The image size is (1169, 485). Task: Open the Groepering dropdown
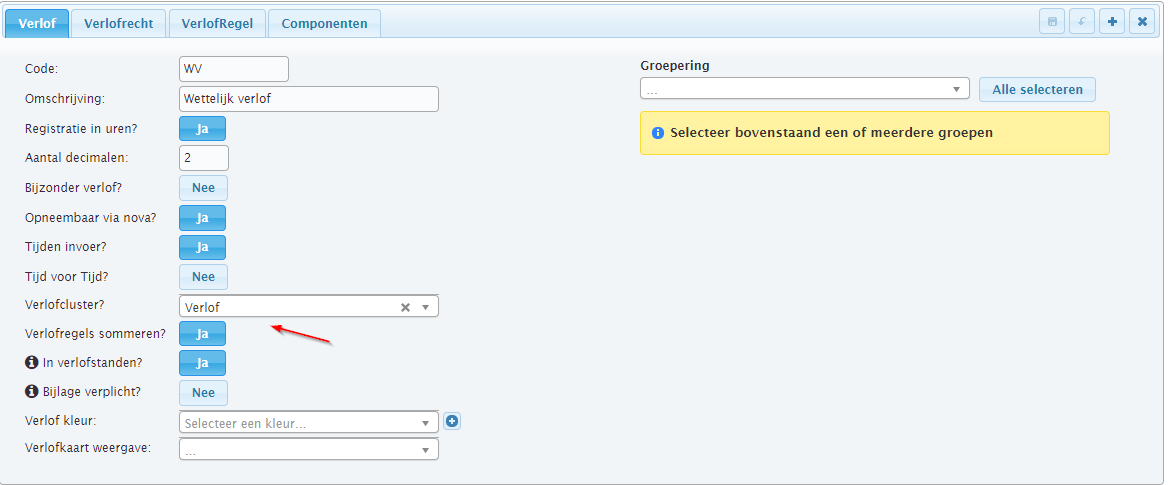pyautogui.click(x=804, y=89)
